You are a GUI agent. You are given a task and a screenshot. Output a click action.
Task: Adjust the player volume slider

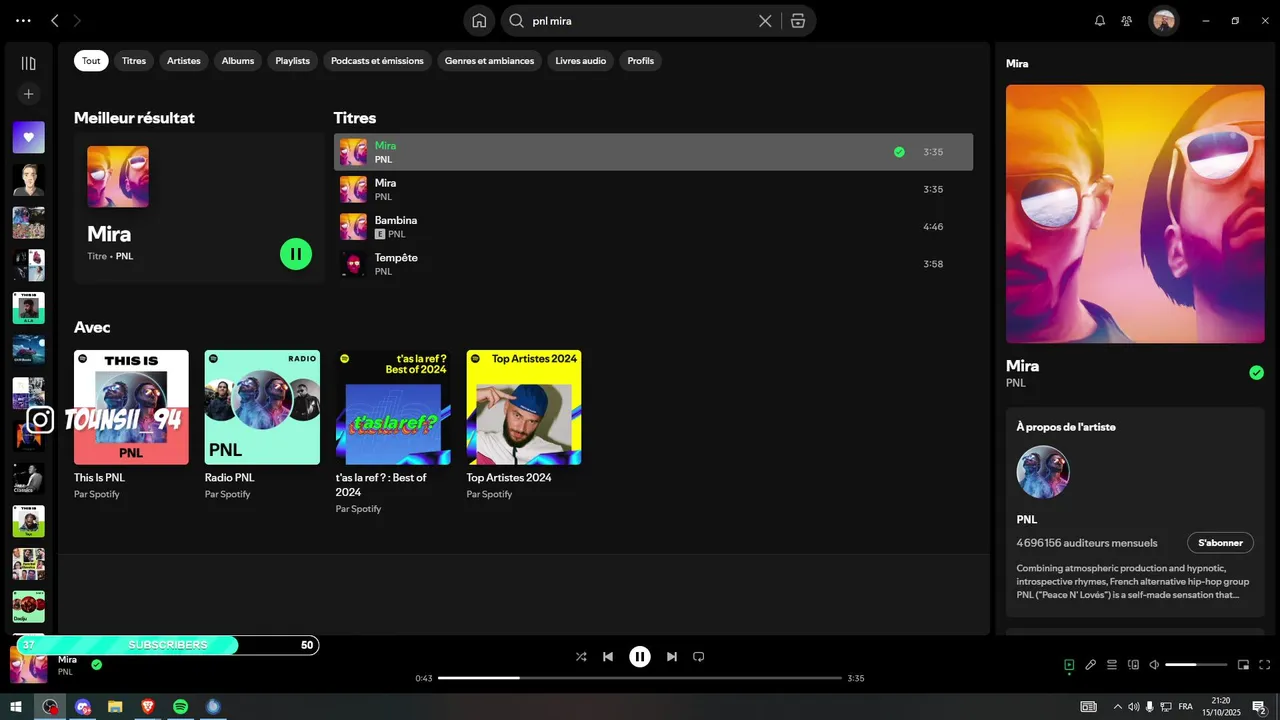[1196, 664]
